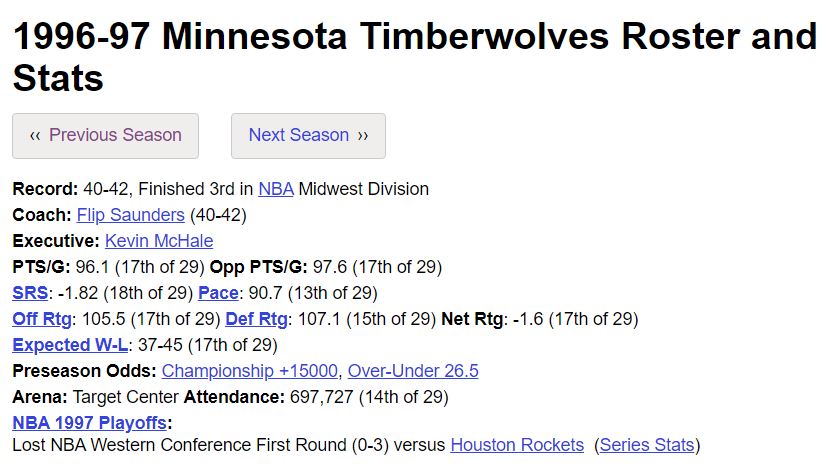
Task: Open coach Flip Saunders' page
Action: 131,215
